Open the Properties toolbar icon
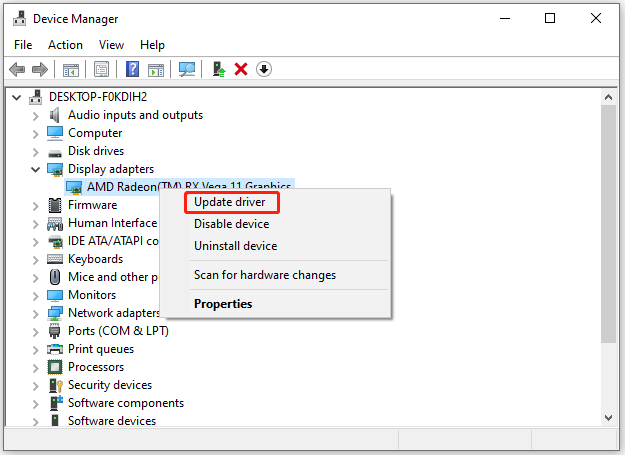The width and height of the screenshot is (625, 455). [102, 69]
